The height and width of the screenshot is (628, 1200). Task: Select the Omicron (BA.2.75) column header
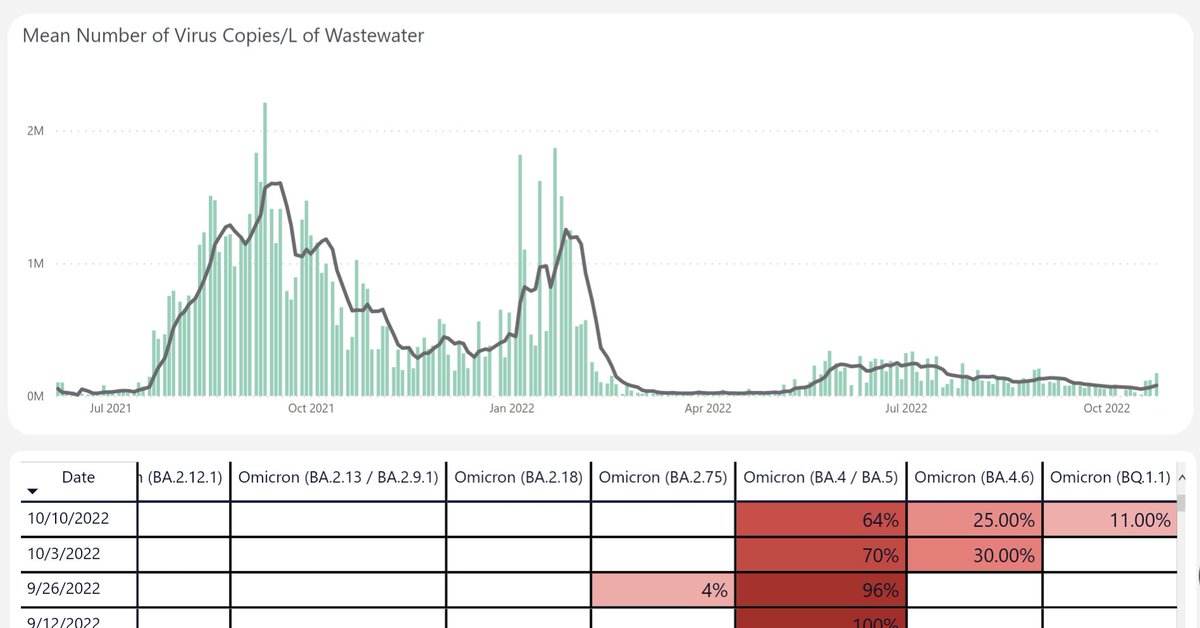(x=664, y=478)
